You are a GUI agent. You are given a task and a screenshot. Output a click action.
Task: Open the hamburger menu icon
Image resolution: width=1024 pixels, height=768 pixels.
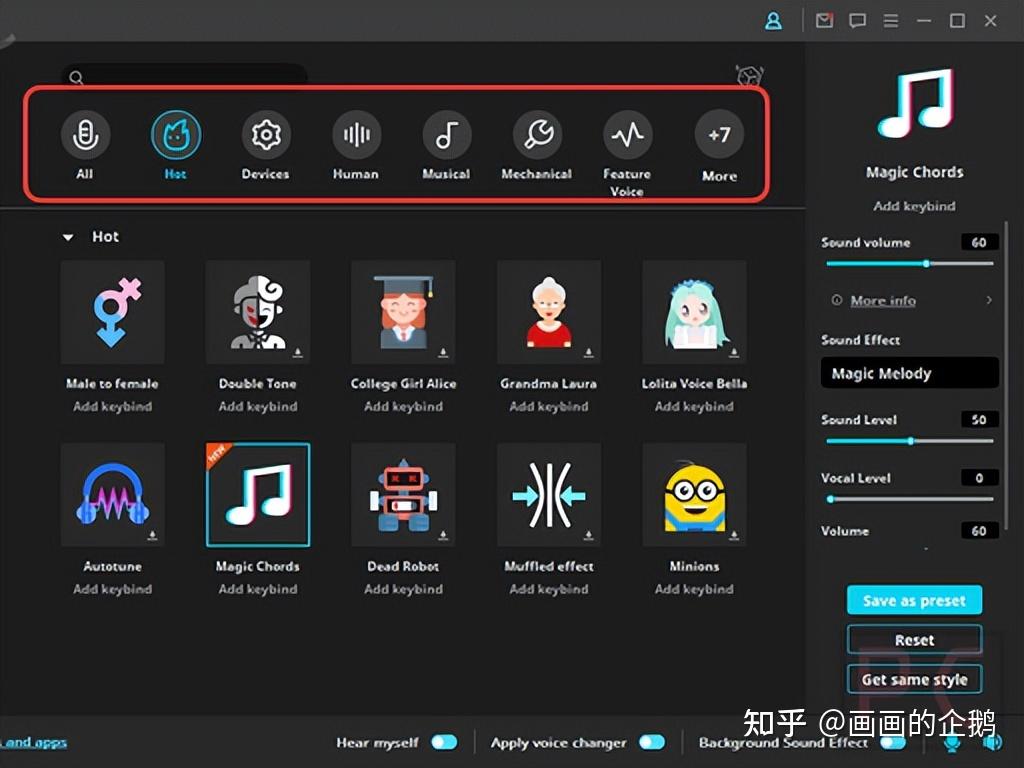coord(891,21)
